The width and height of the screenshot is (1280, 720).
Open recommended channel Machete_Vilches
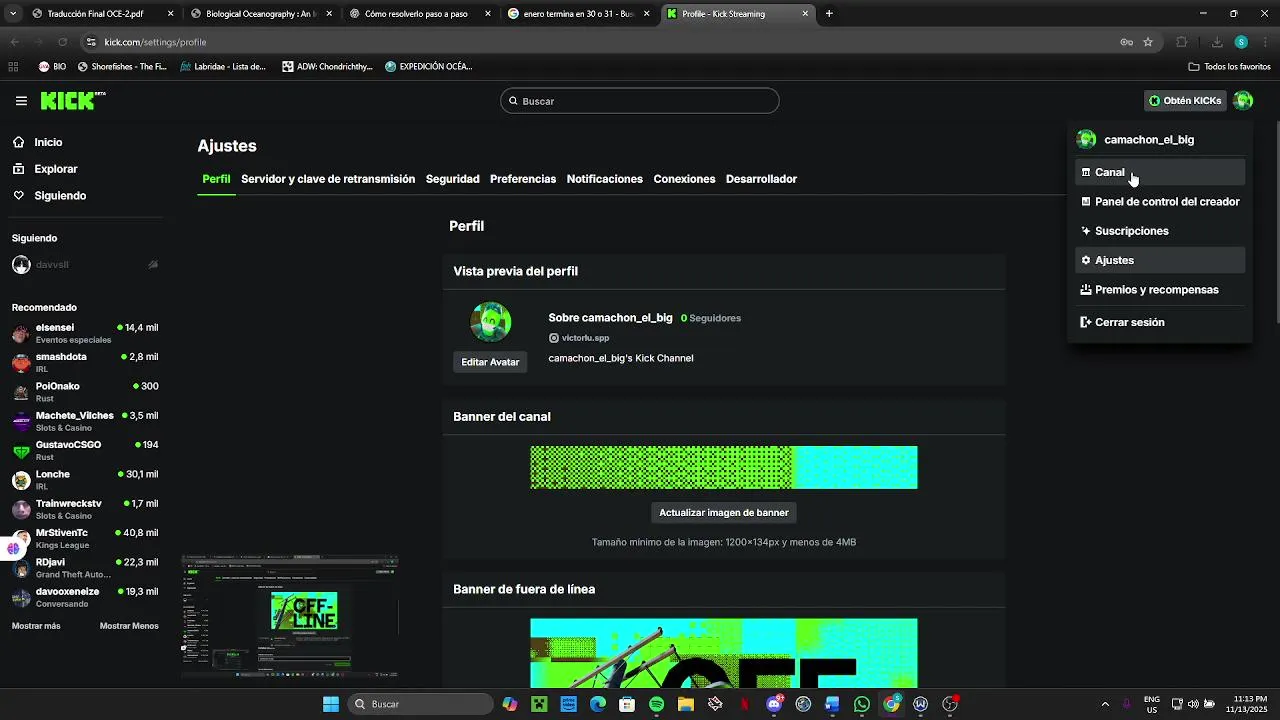85,421
